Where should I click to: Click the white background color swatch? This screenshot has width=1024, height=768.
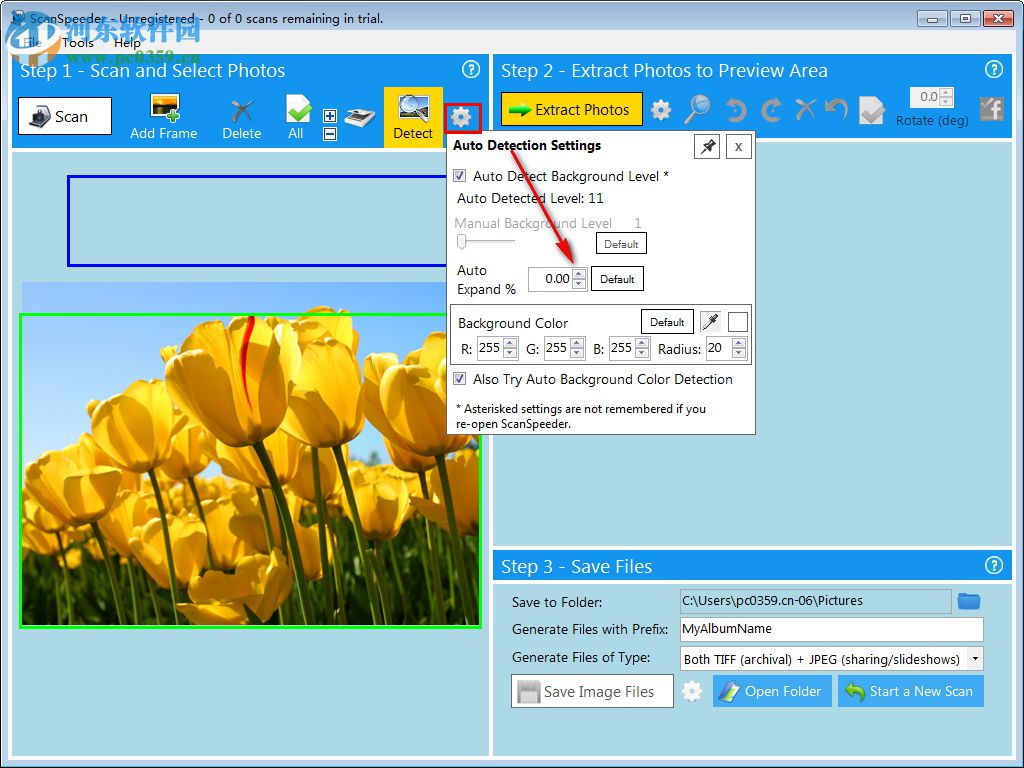pos(737,322)
